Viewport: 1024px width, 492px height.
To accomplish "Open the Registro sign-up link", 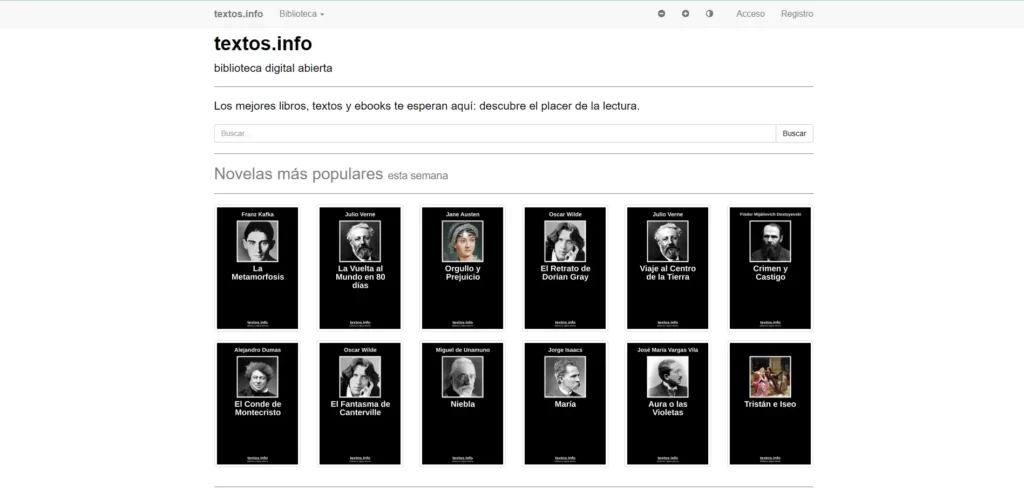I will 796,14.
